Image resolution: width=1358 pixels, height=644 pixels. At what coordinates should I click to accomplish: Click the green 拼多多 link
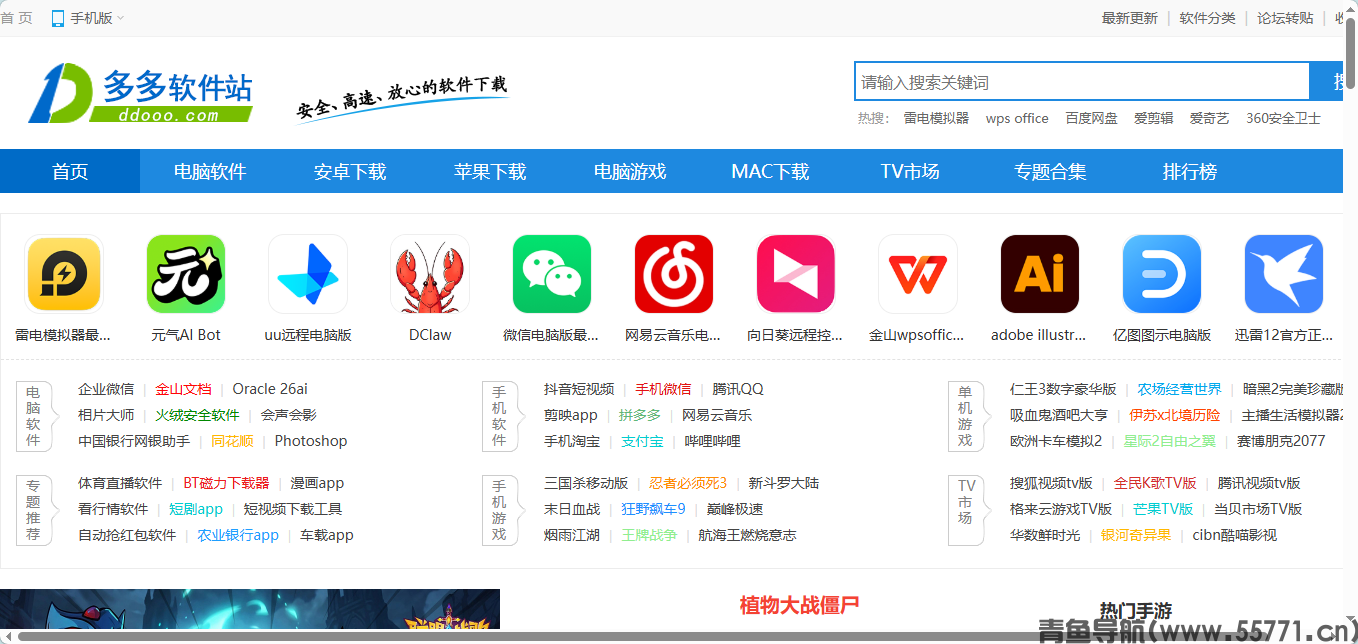pos(640,415)
